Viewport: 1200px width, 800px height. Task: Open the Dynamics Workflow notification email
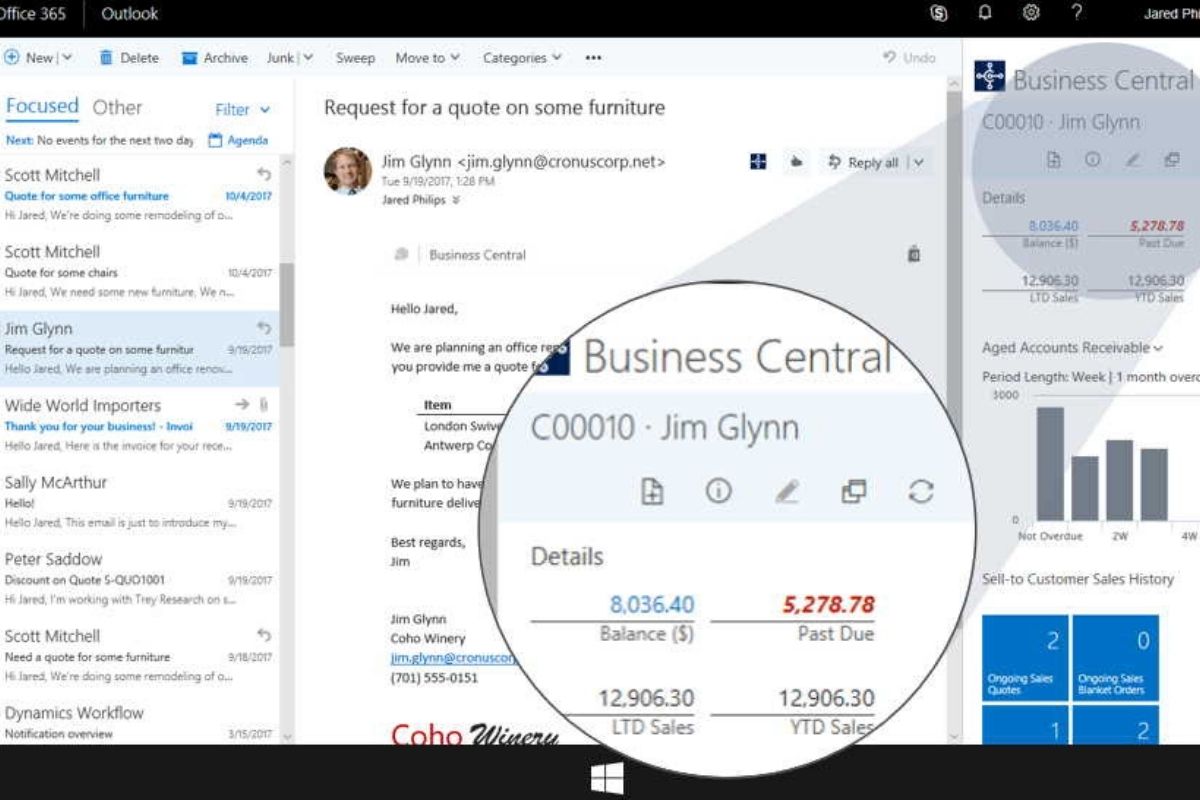click(139, 722)
